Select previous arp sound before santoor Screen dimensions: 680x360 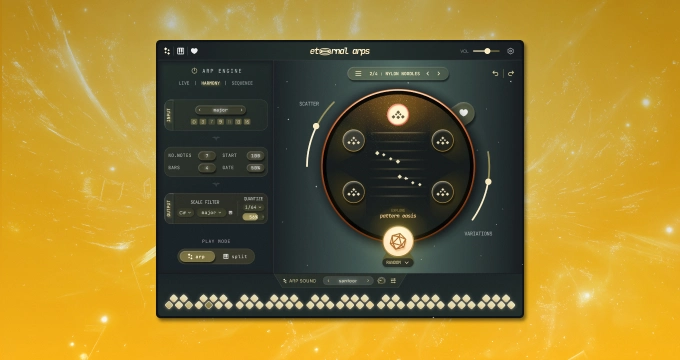(328, 281)
